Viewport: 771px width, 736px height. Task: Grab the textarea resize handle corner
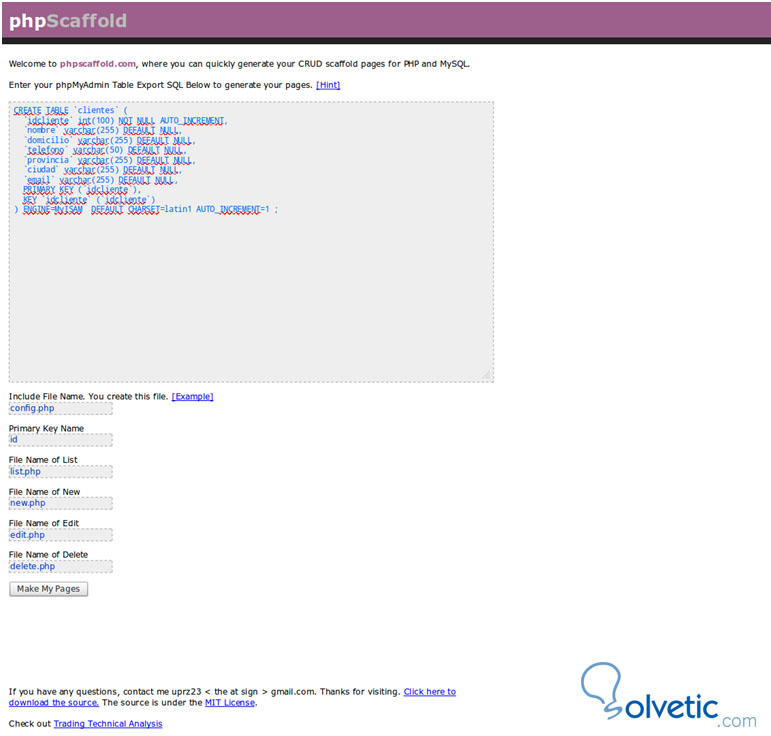click(x=487, y=375)
